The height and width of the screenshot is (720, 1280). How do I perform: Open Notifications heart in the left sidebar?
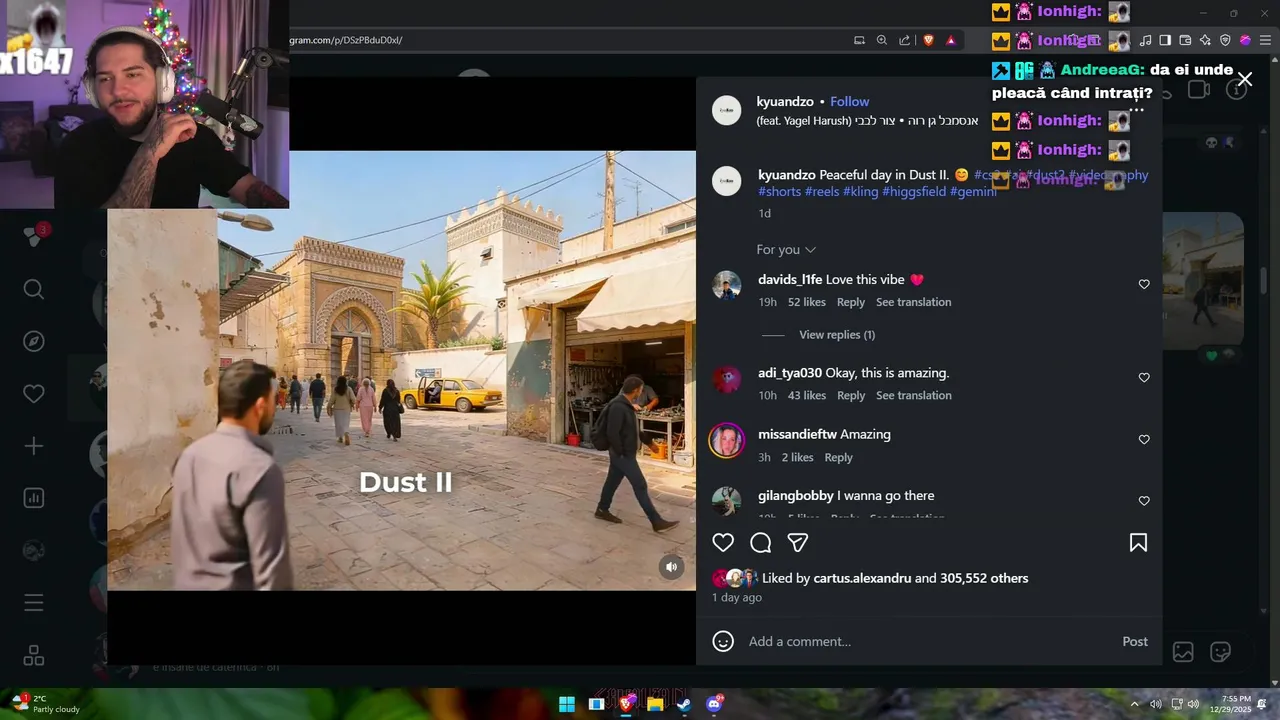(x=34, y=394)
